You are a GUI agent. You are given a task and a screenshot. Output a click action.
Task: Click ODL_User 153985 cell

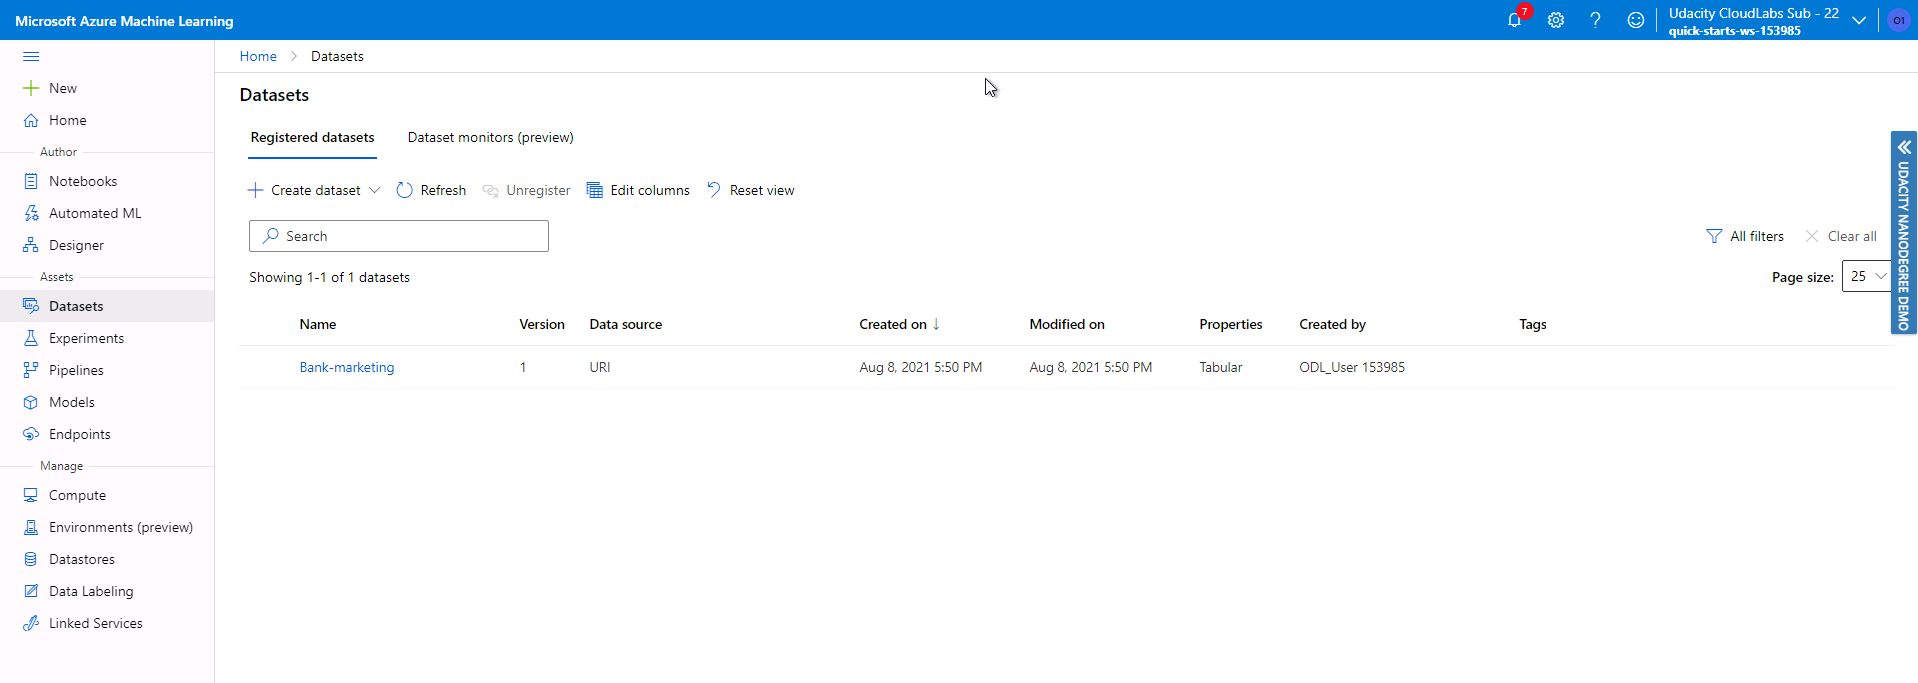click(x=1352, y=367)
